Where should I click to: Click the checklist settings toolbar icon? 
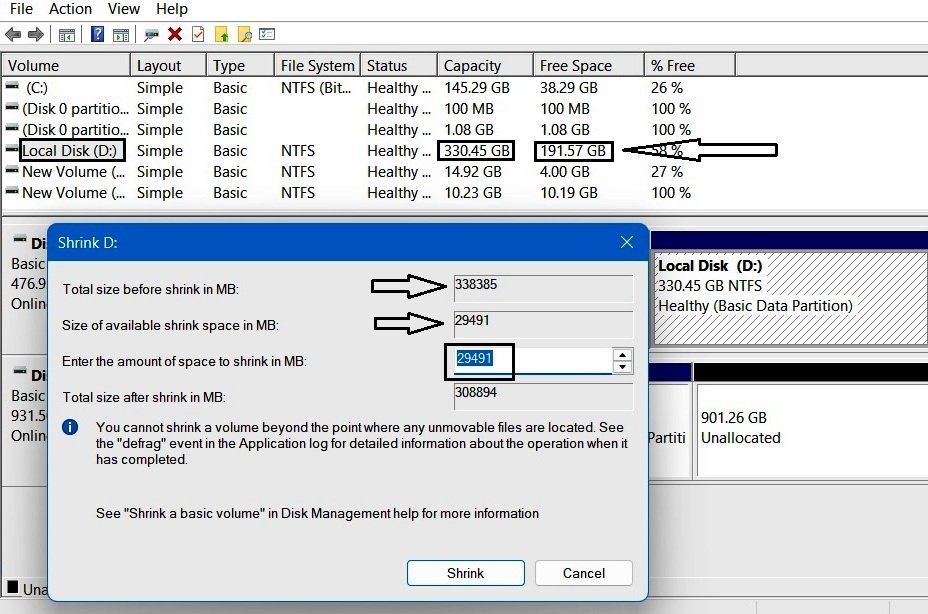click(x=267, y=34)
